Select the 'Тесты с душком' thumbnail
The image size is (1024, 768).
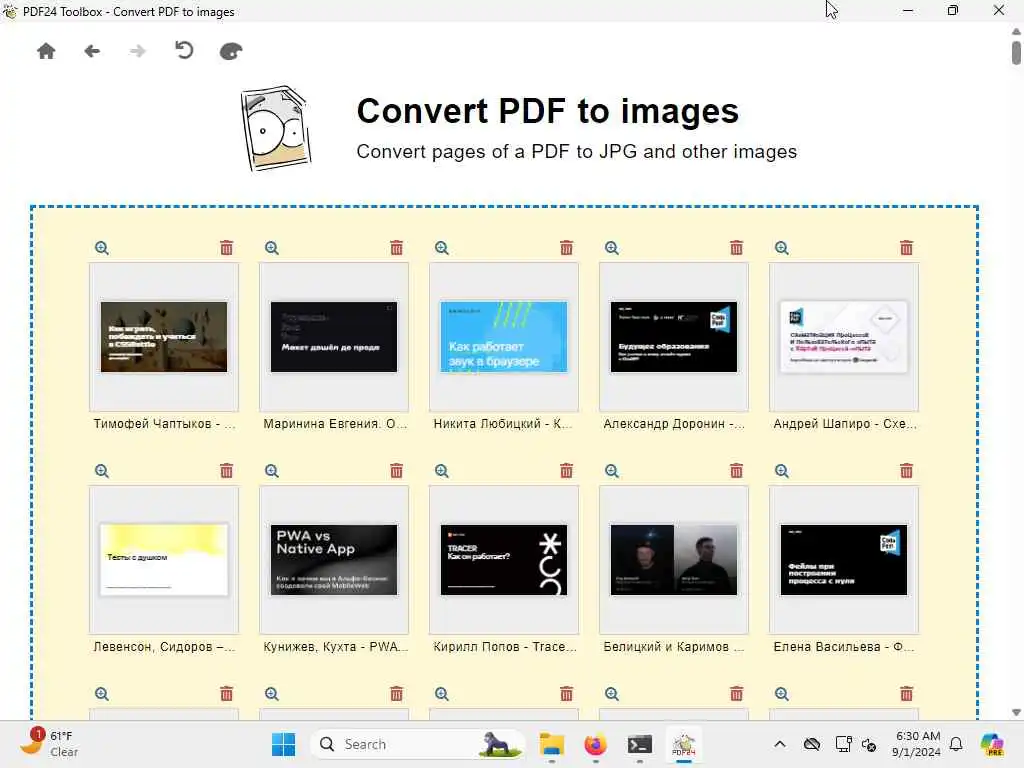point(164,560)
